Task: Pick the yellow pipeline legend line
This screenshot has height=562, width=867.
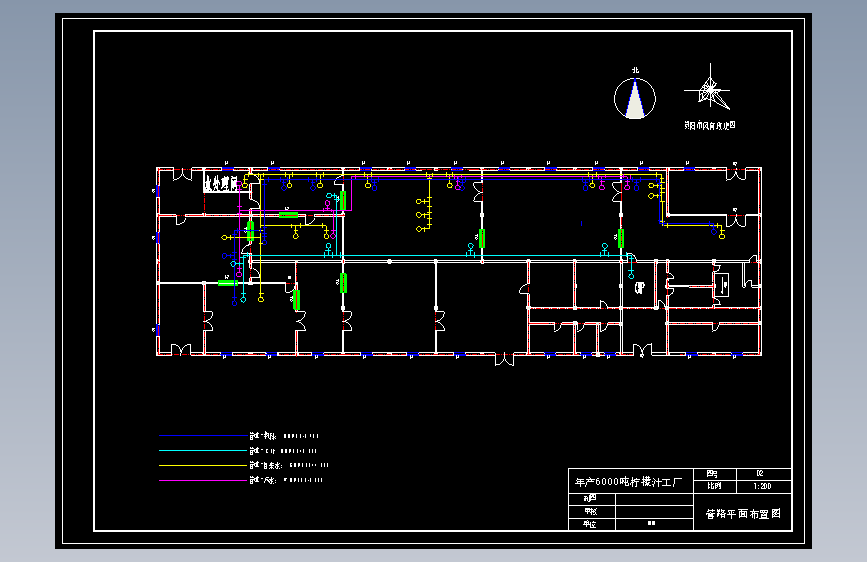Action: 202,465
